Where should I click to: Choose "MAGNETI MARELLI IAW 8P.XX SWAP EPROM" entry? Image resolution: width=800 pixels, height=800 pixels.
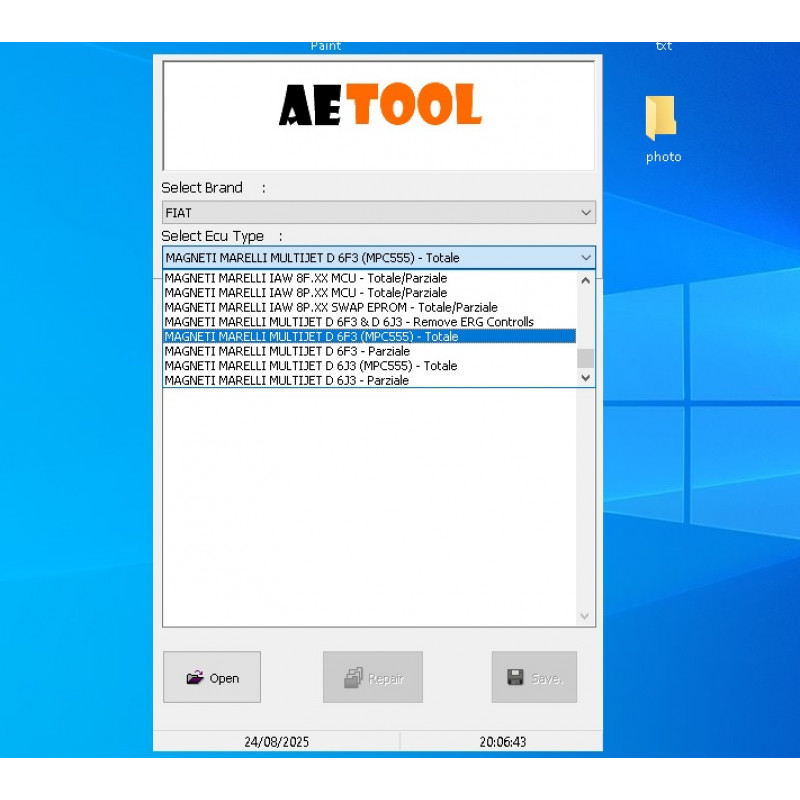331,307
